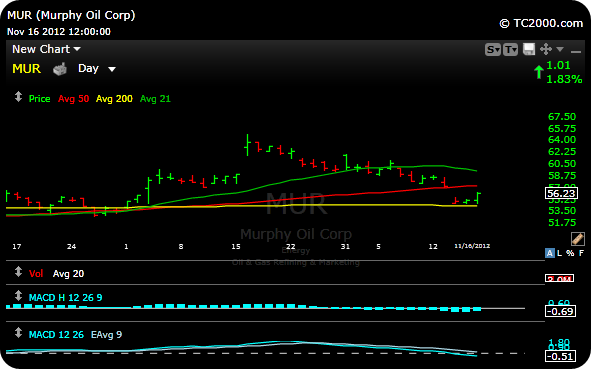The height and width of the screenshot is (369, 591).
Task: Open the small arrow menu beside move icon
Action: coord(560,49)
